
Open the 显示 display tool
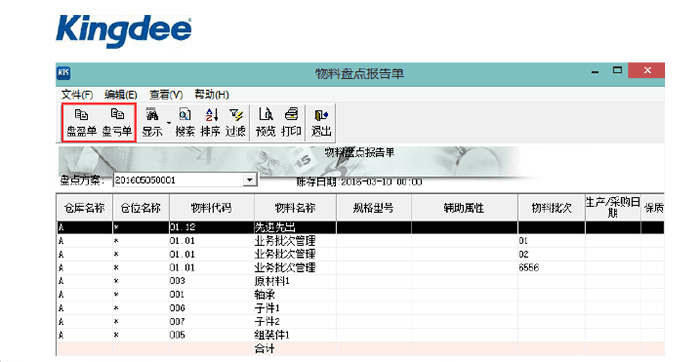pos(152,123)
